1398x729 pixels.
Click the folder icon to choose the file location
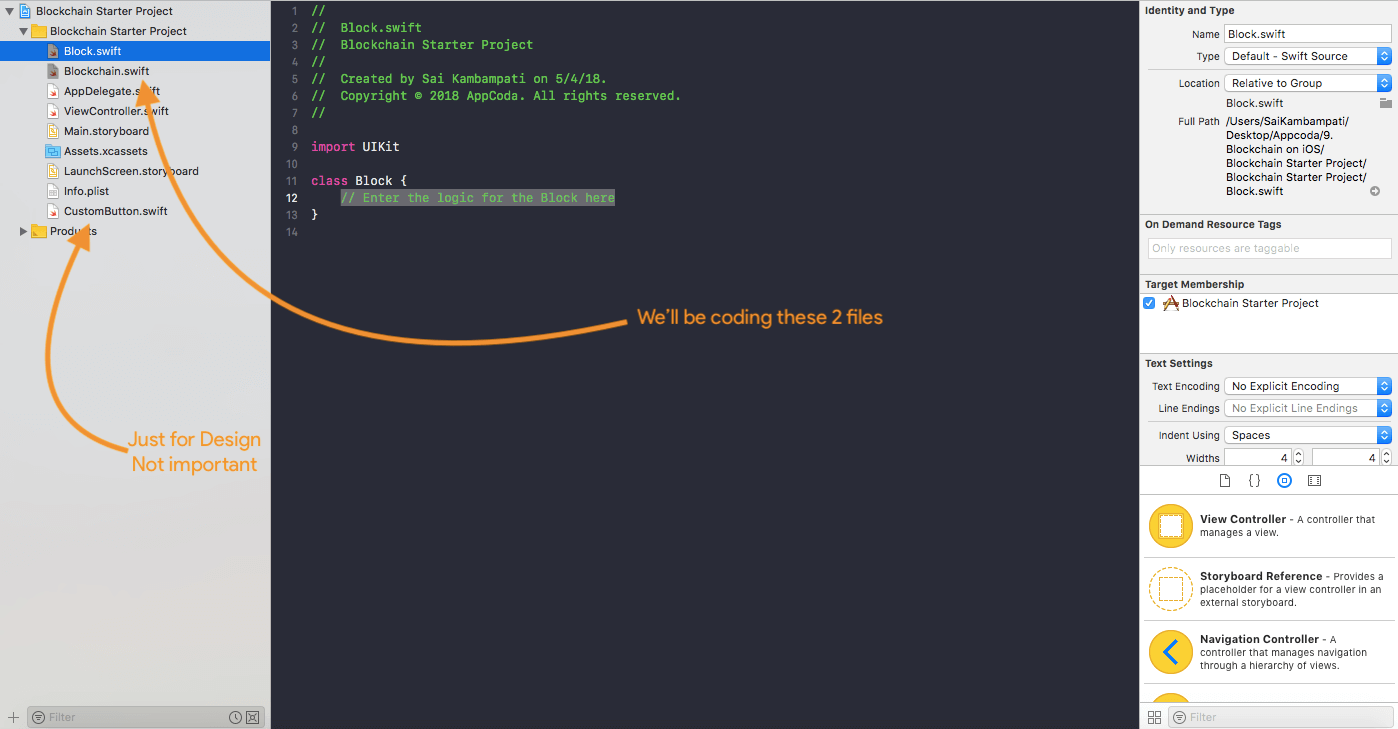(1385, 103)
